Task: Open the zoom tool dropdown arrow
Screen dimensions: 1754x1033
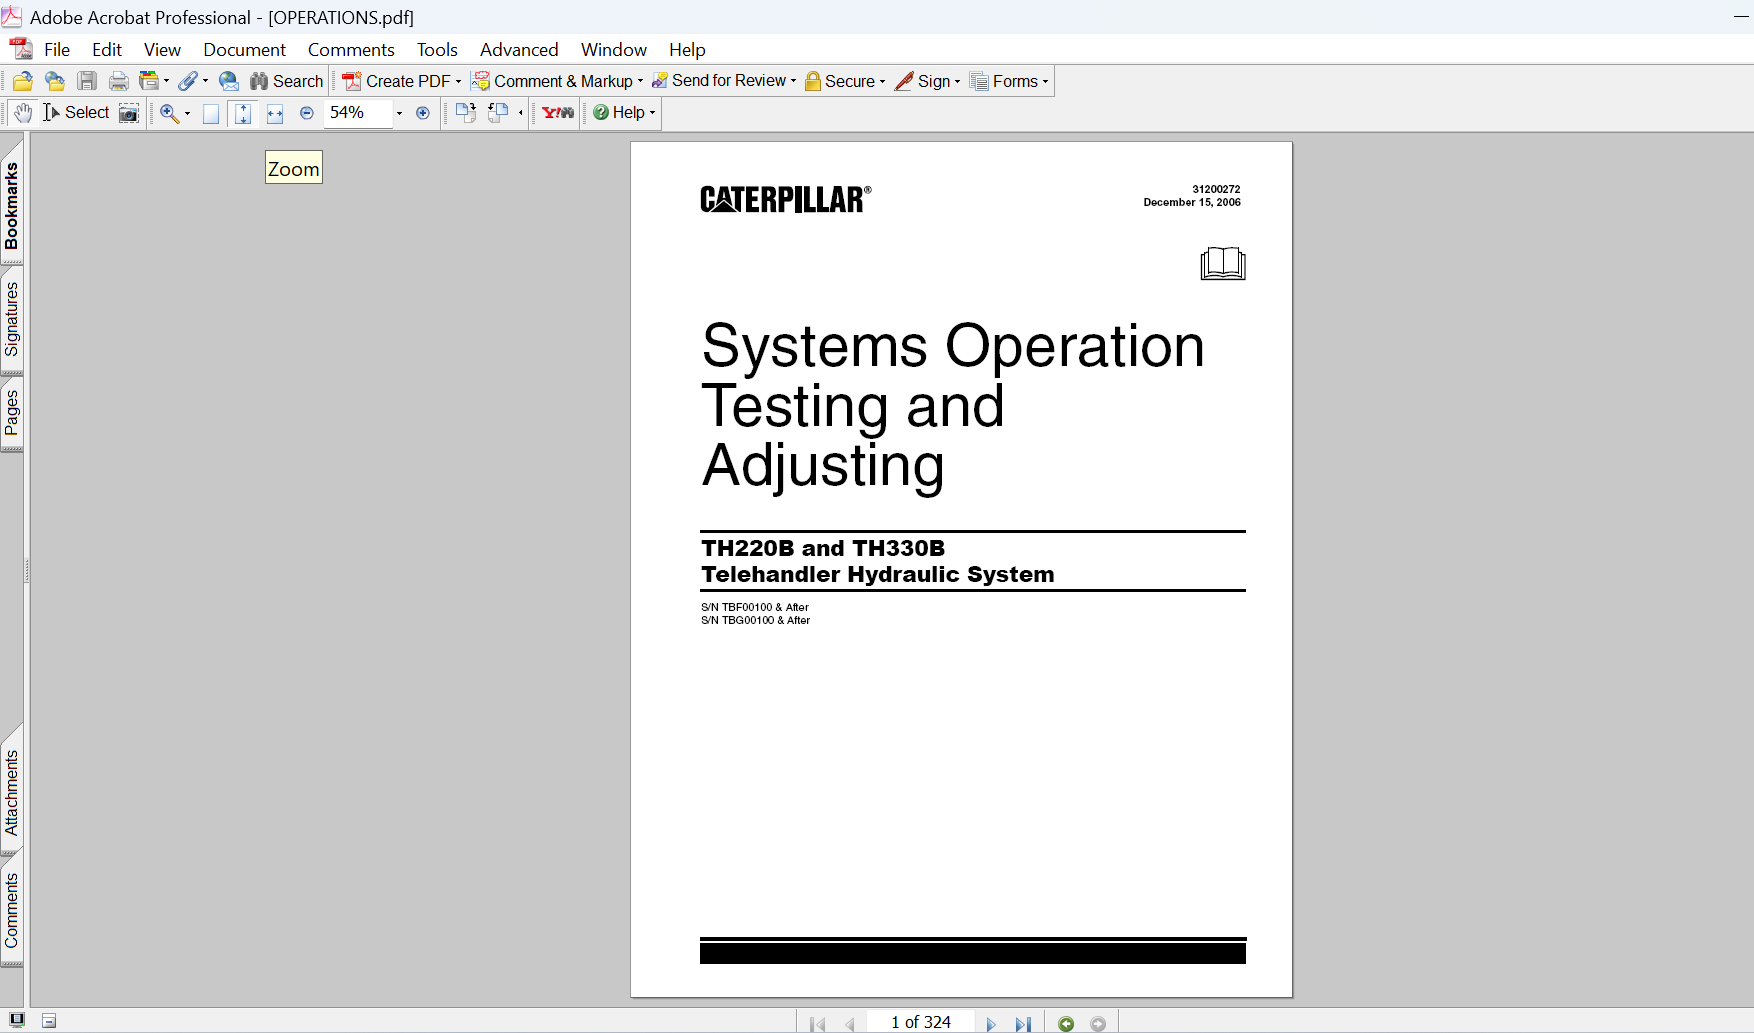Action: coord(187,113)
